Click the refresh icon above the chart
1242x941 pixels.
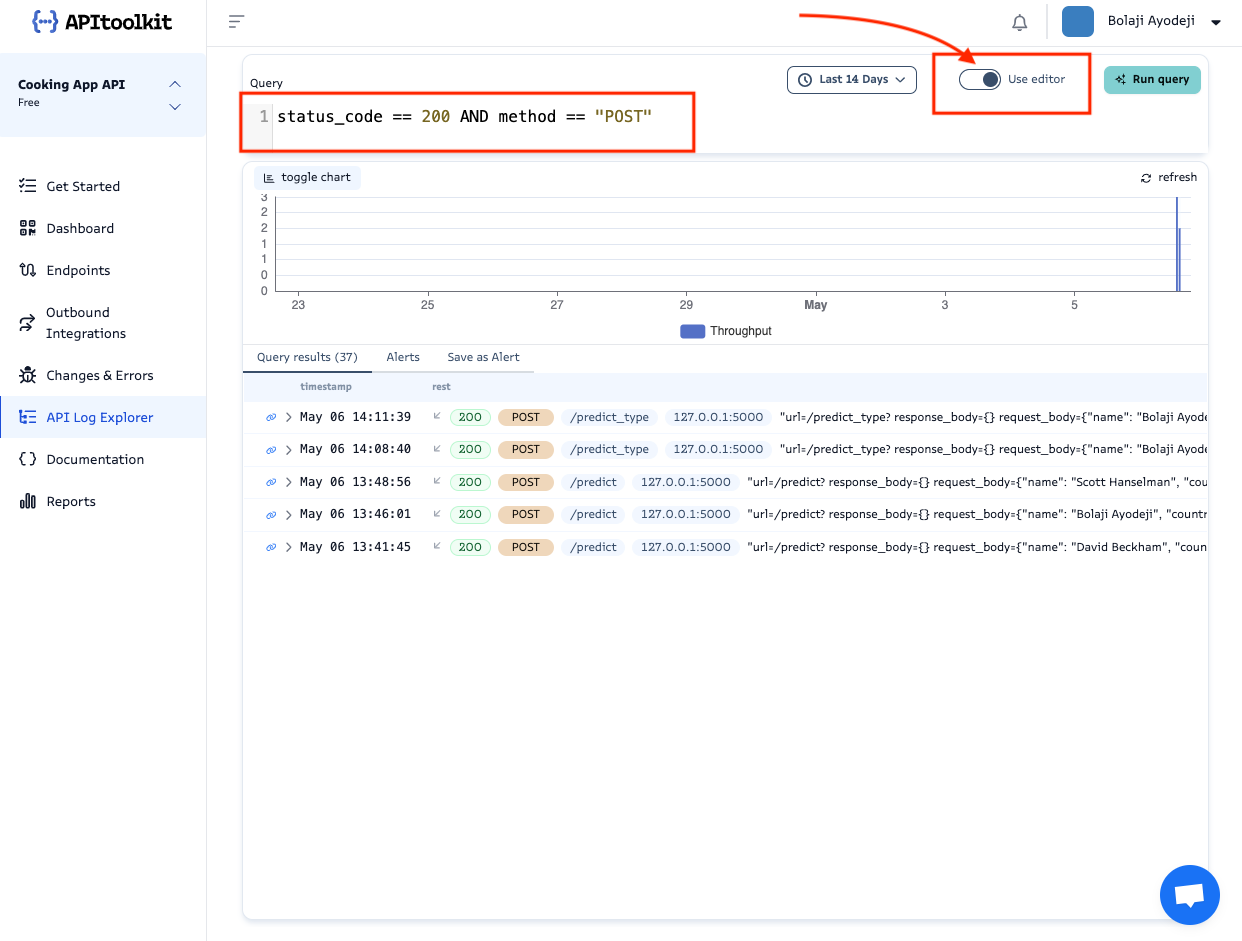point(1146,177)
